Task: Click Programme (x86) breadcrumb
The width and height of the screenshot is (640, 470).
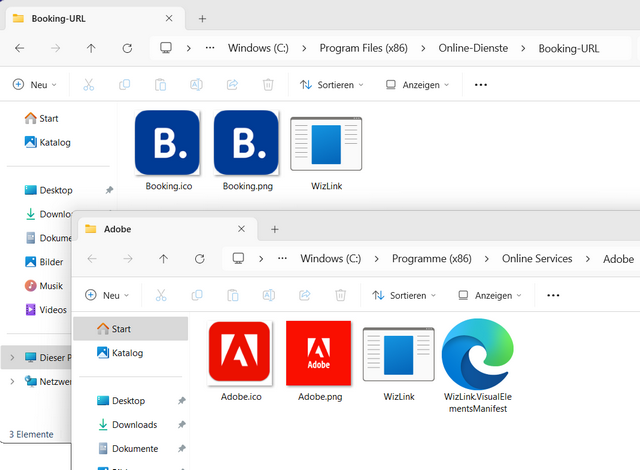Action: click(x=431, y=259)
